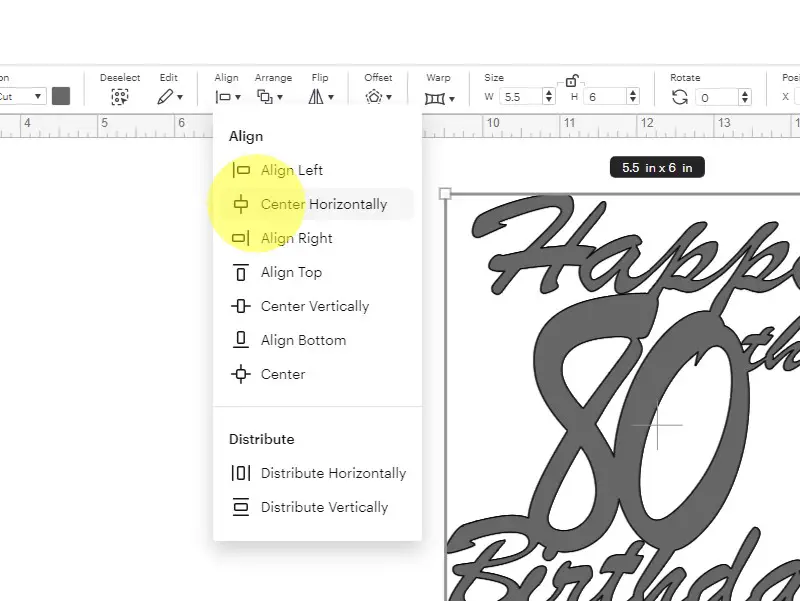Select Distribute Vertically menu entry
The width and height of the screenshot is (800, 601).
317,507
